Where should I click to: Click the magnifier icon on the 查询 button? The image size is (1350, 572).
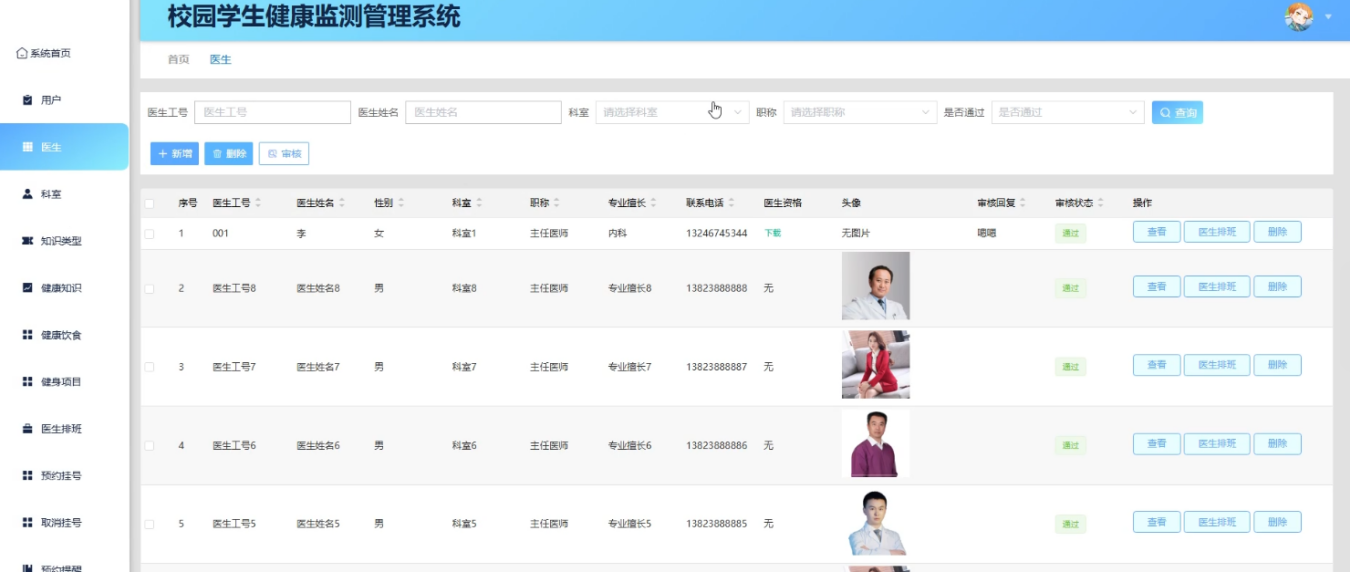[1165, 113]
